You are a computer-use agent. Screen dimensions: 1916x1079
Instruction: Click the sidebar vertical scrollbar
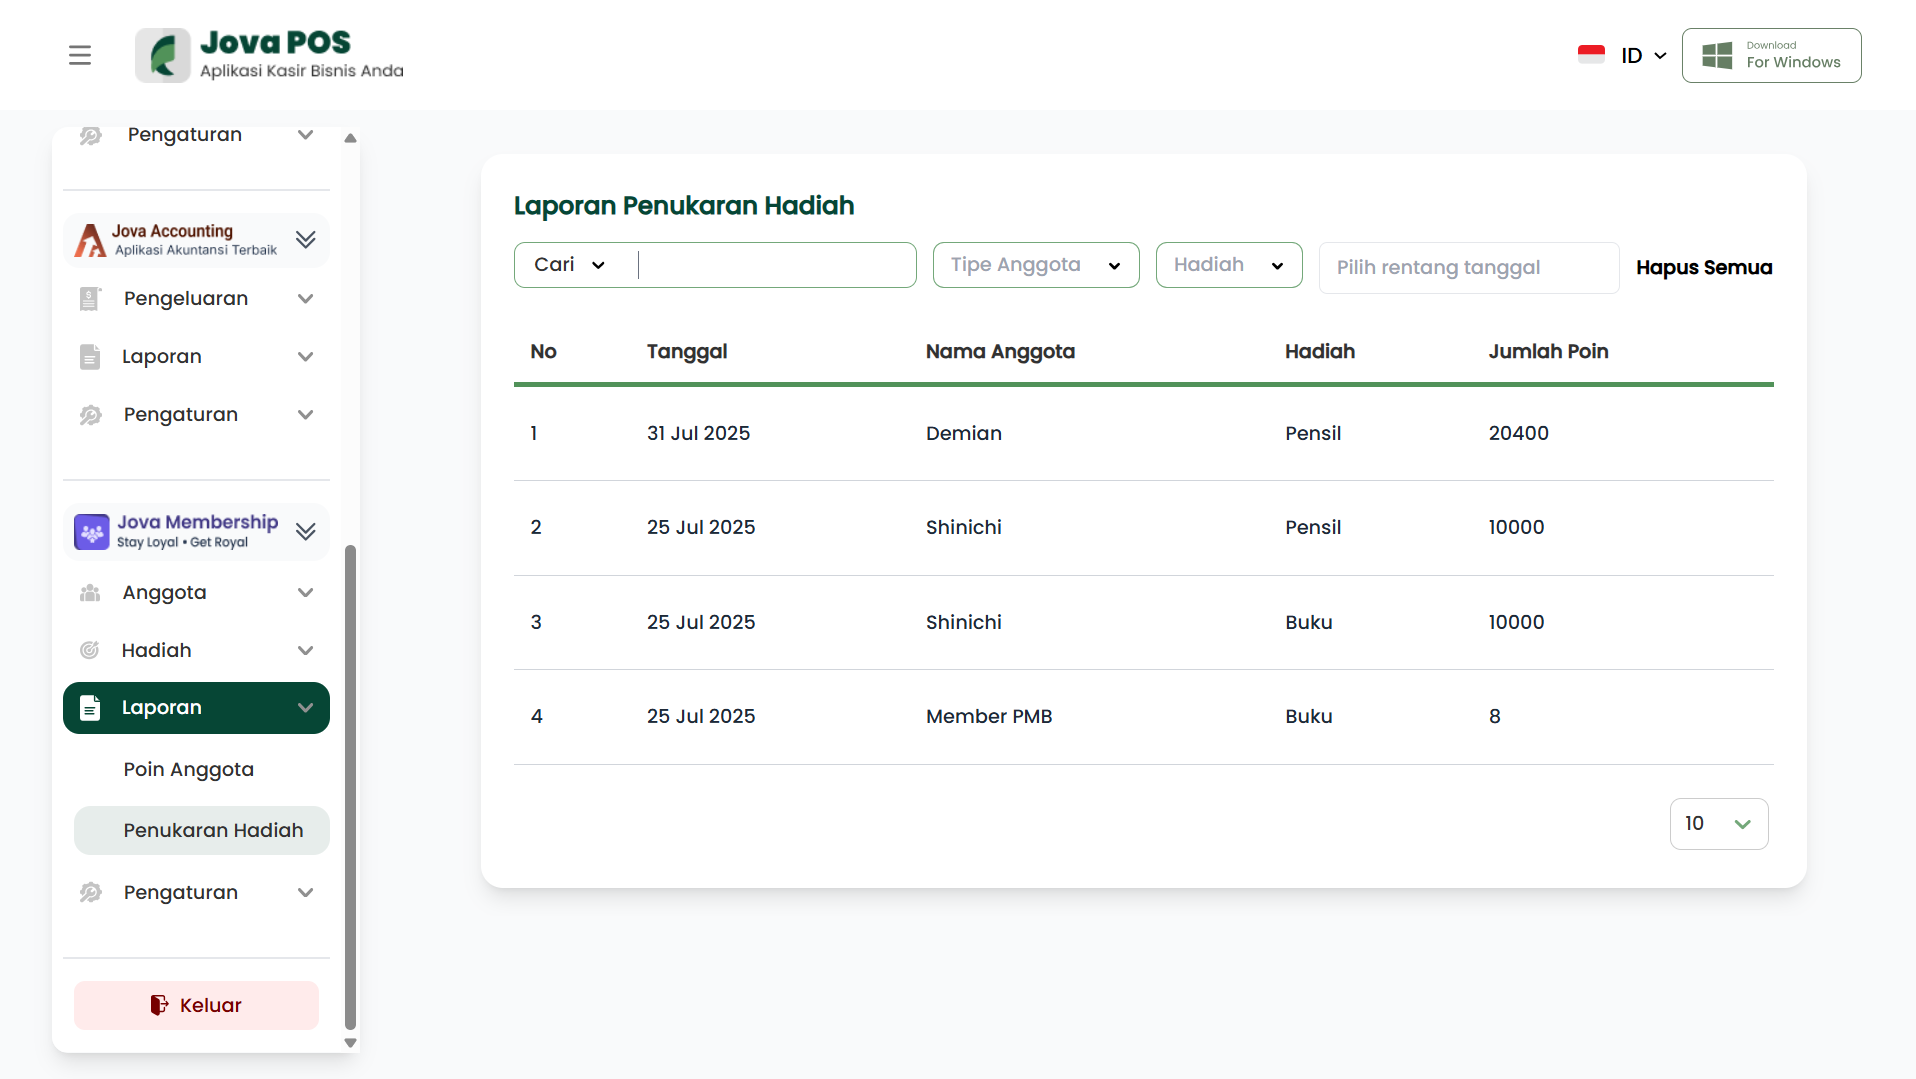click(x=350, y=785)
